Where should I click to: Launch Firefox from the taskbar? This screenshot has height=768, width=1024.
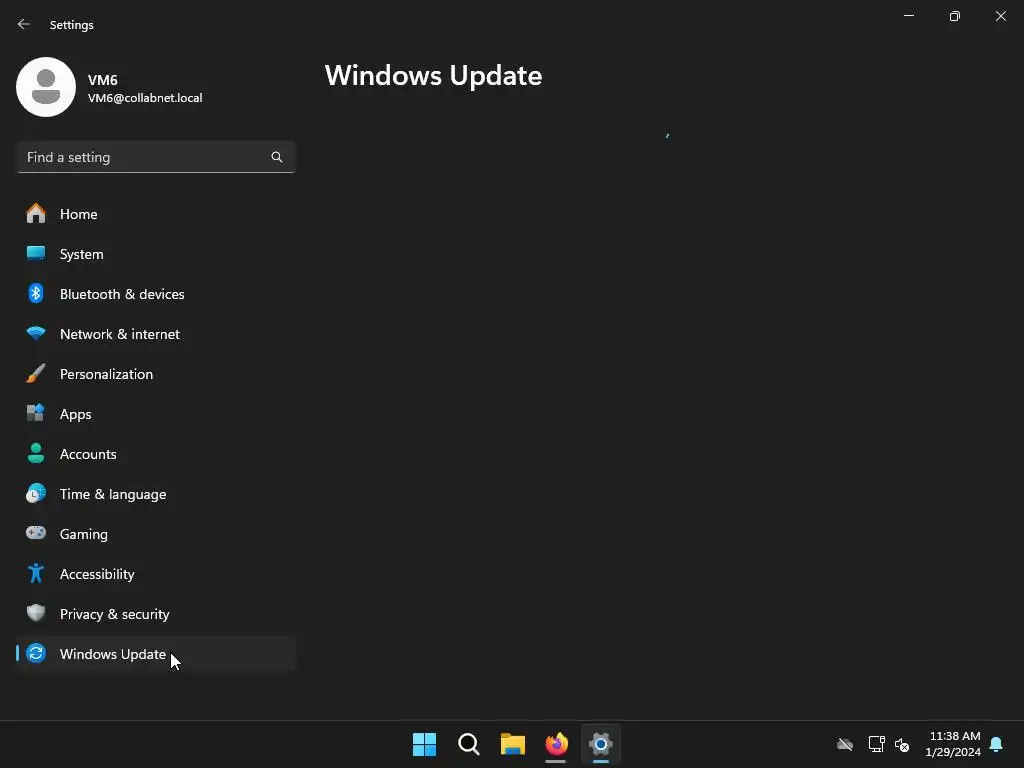556,744
